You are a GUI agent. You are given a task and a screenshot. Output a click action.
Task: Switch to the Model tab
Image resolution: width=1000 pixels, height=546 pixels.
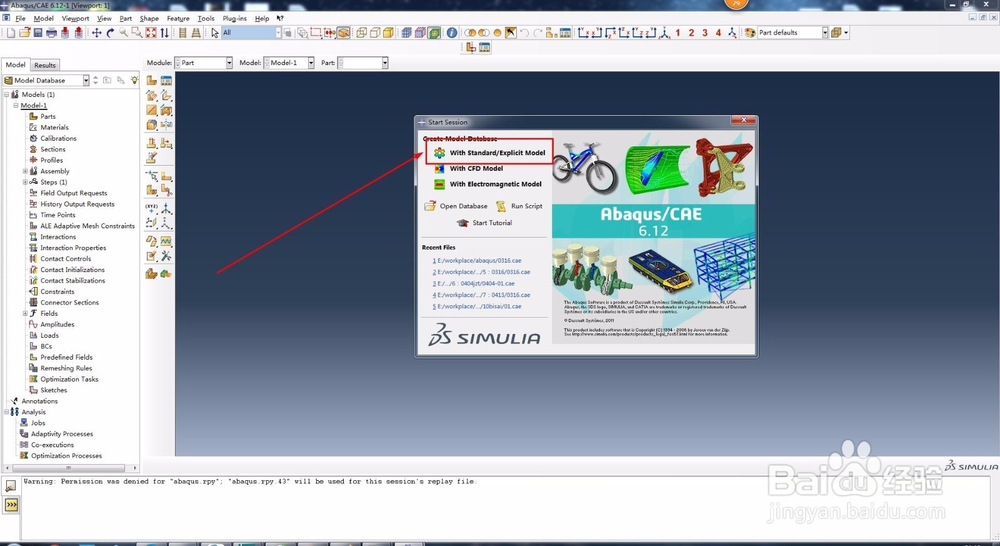click(x=15, y=64)
